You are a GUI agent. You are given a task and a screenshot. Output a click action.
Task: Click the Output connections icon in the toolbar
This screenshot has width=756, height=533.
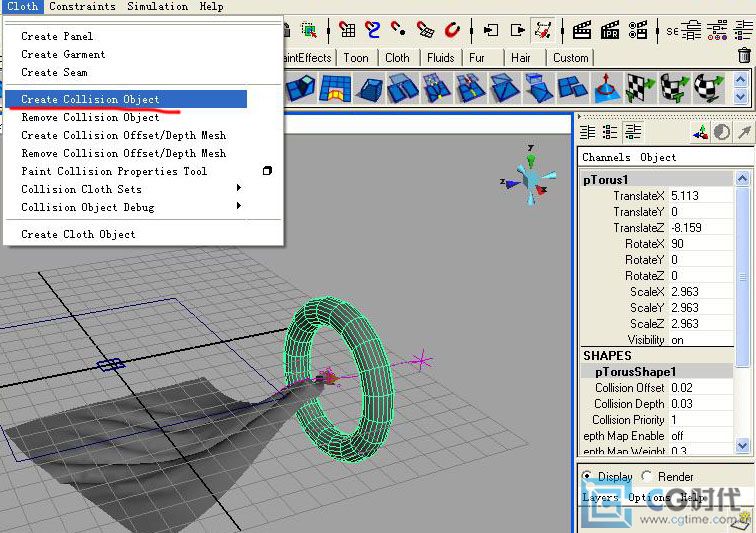pos(517,30)
